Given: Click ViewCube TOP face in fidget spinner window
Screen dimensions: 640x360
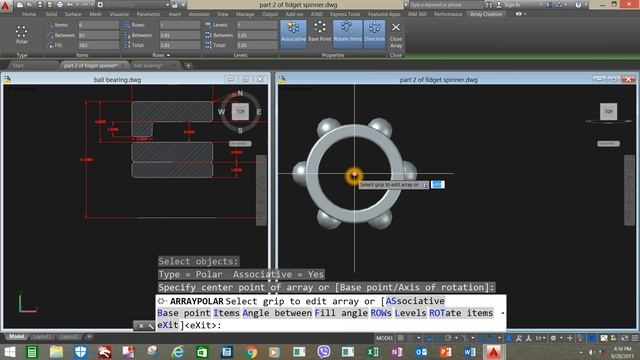Looking at the screenshot, I should pos(609,111).
